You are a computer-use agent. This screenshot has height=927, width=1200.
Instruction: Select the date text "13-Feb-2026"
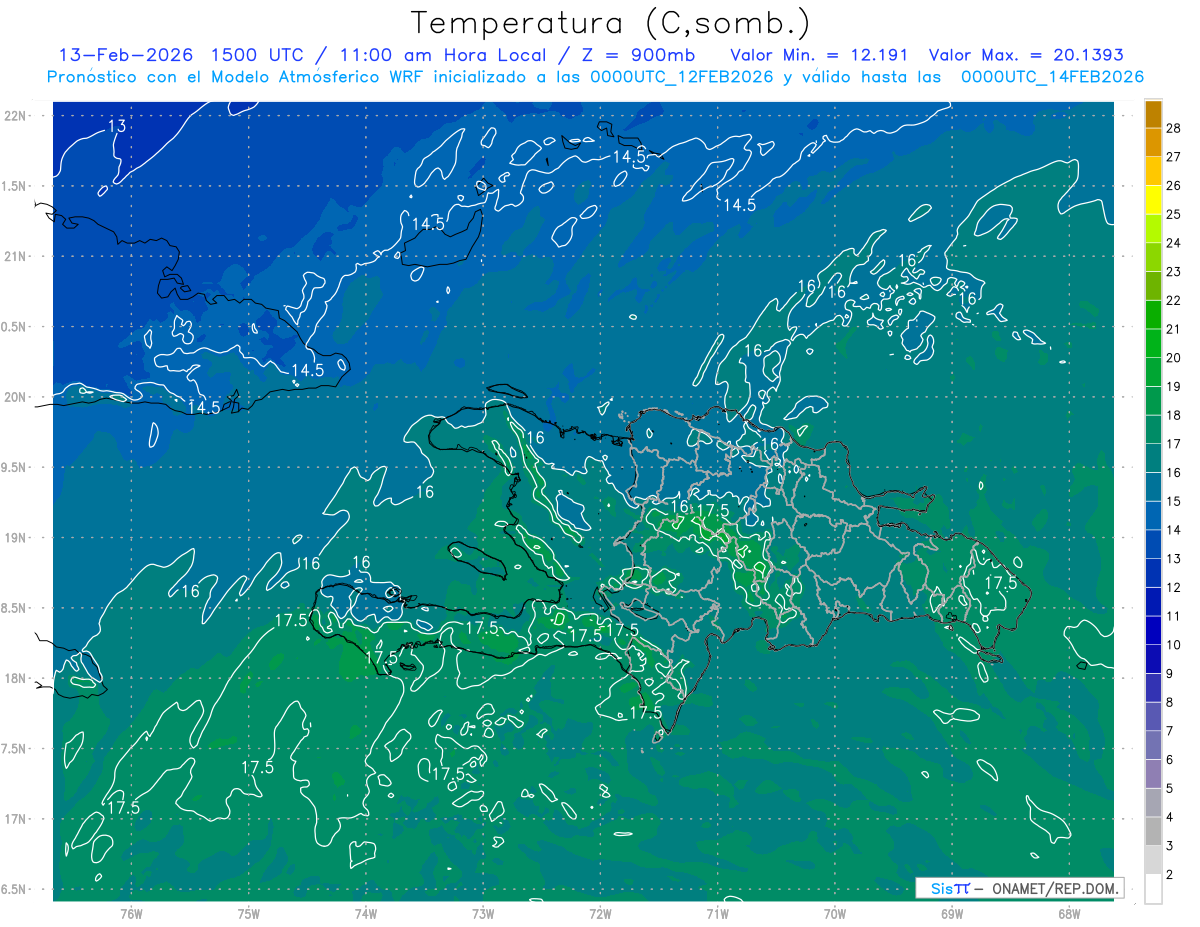(x=127, y=55)
